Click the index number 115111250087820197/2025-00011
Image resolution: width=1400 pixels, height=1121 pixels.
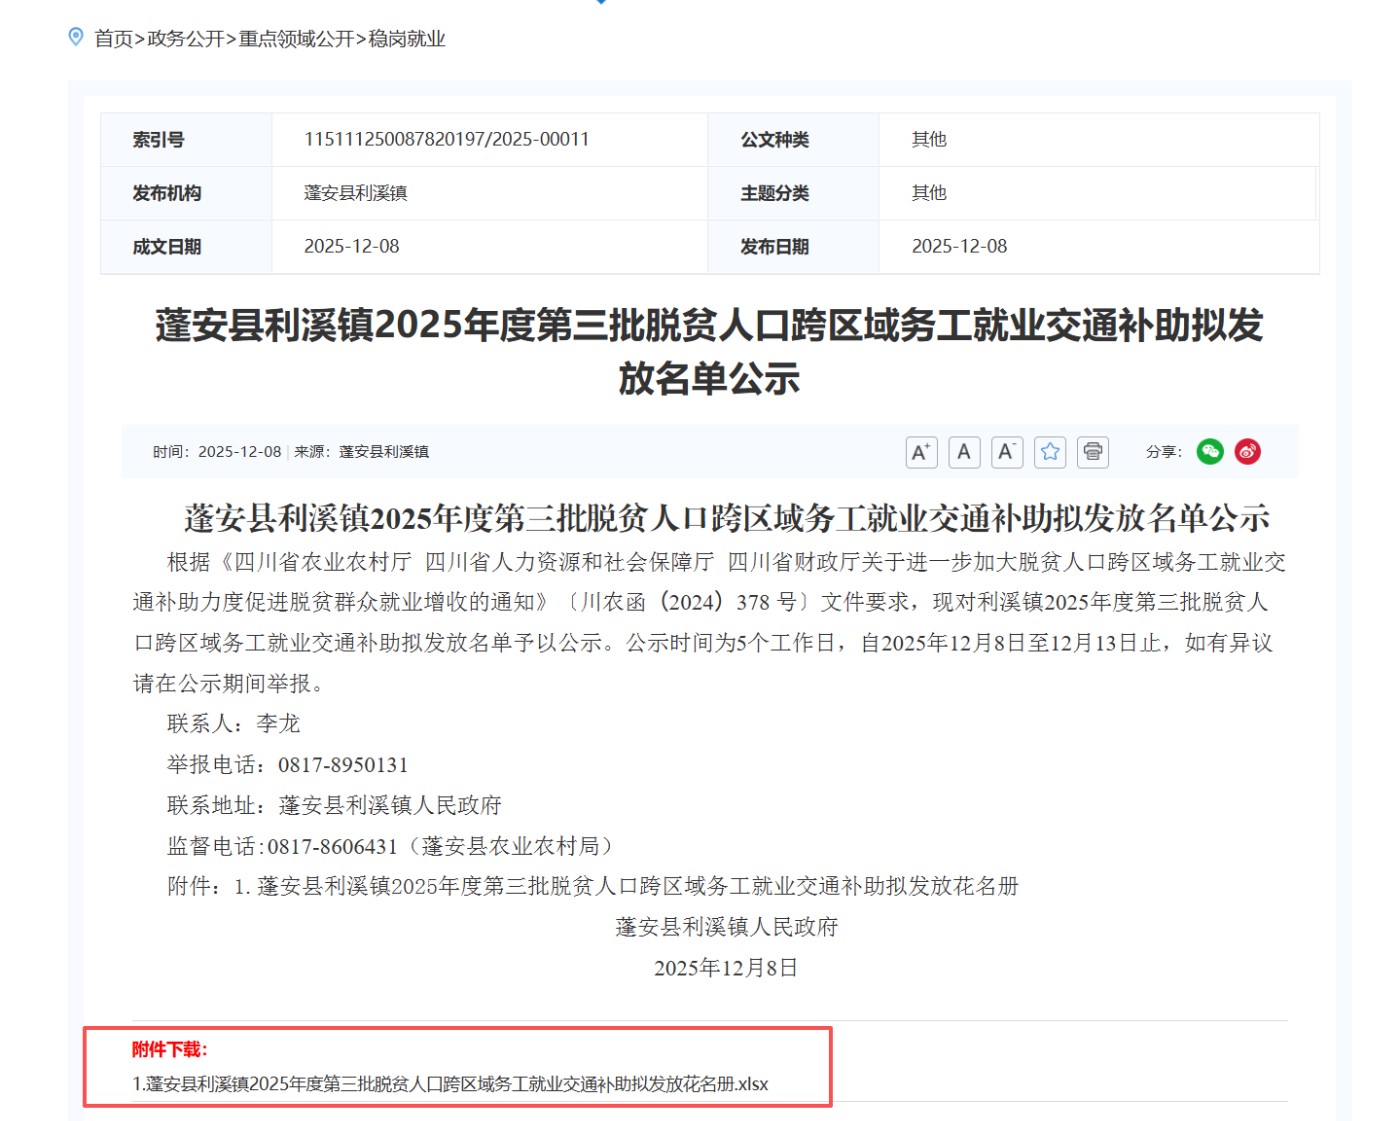(446, 139)
